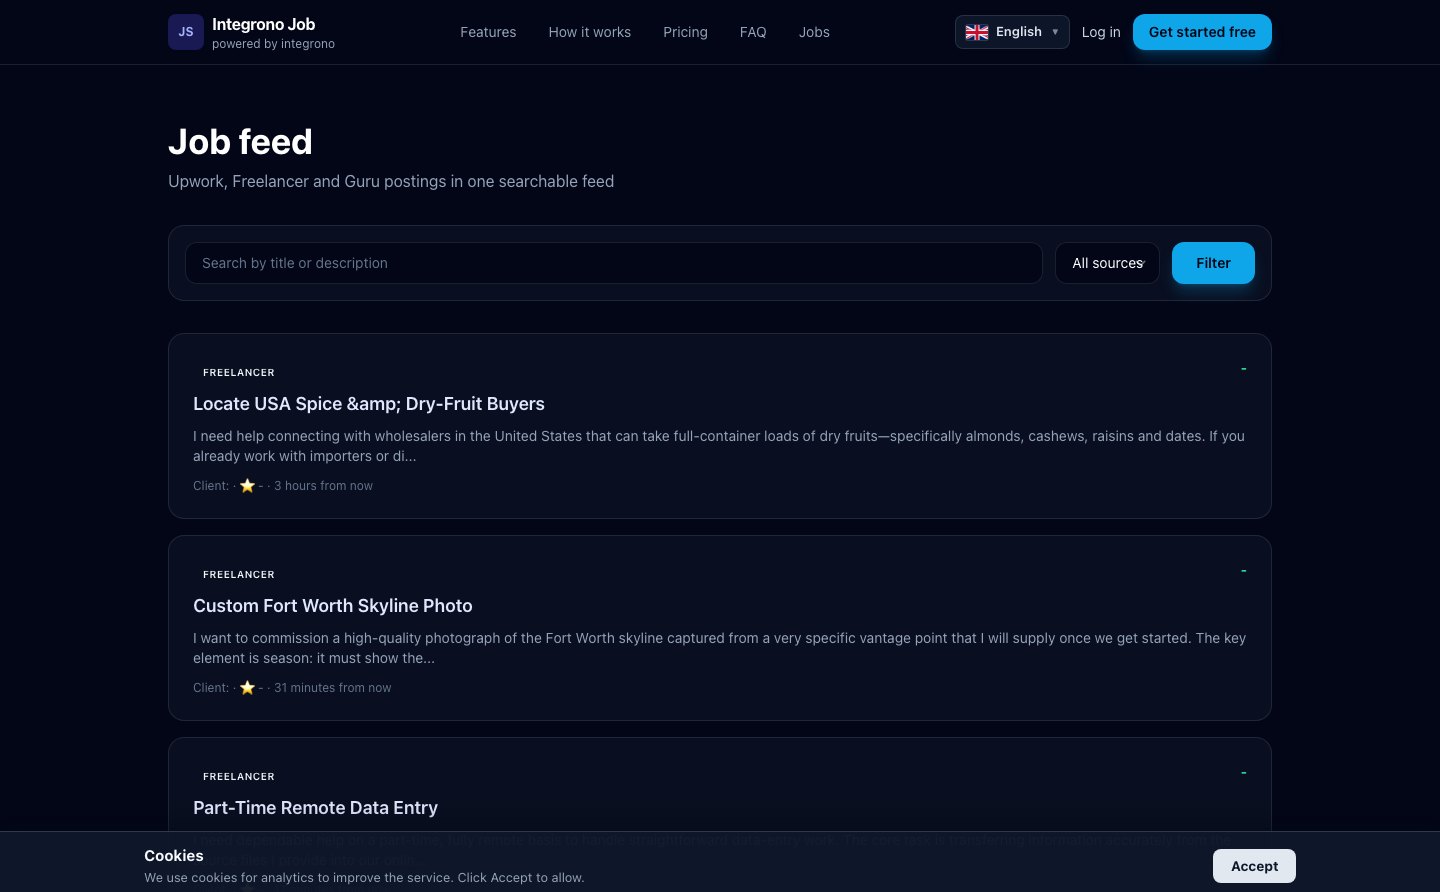This screenshot has height=892, width=1440.
Task: Accept the cookies banner
Action: pyautogui.click(x=1254, y=866)
